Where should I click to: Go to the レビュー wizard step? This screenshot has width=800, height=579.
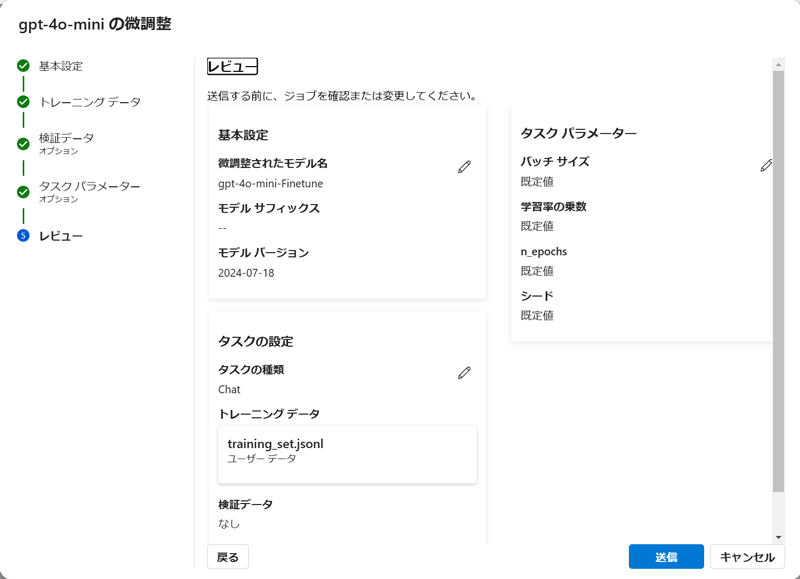[x=61, y=236]
